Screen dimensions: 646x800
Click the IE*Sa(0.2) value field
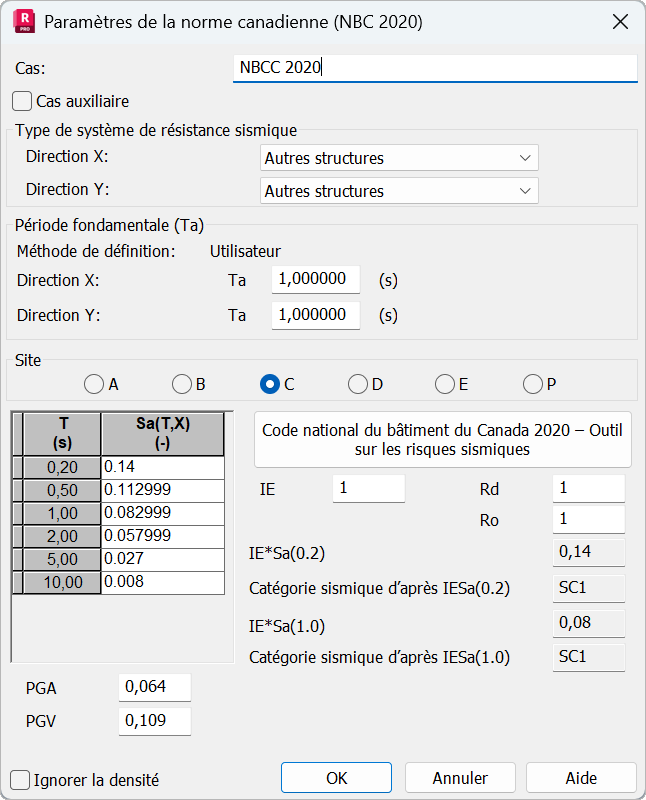point(589,552)
